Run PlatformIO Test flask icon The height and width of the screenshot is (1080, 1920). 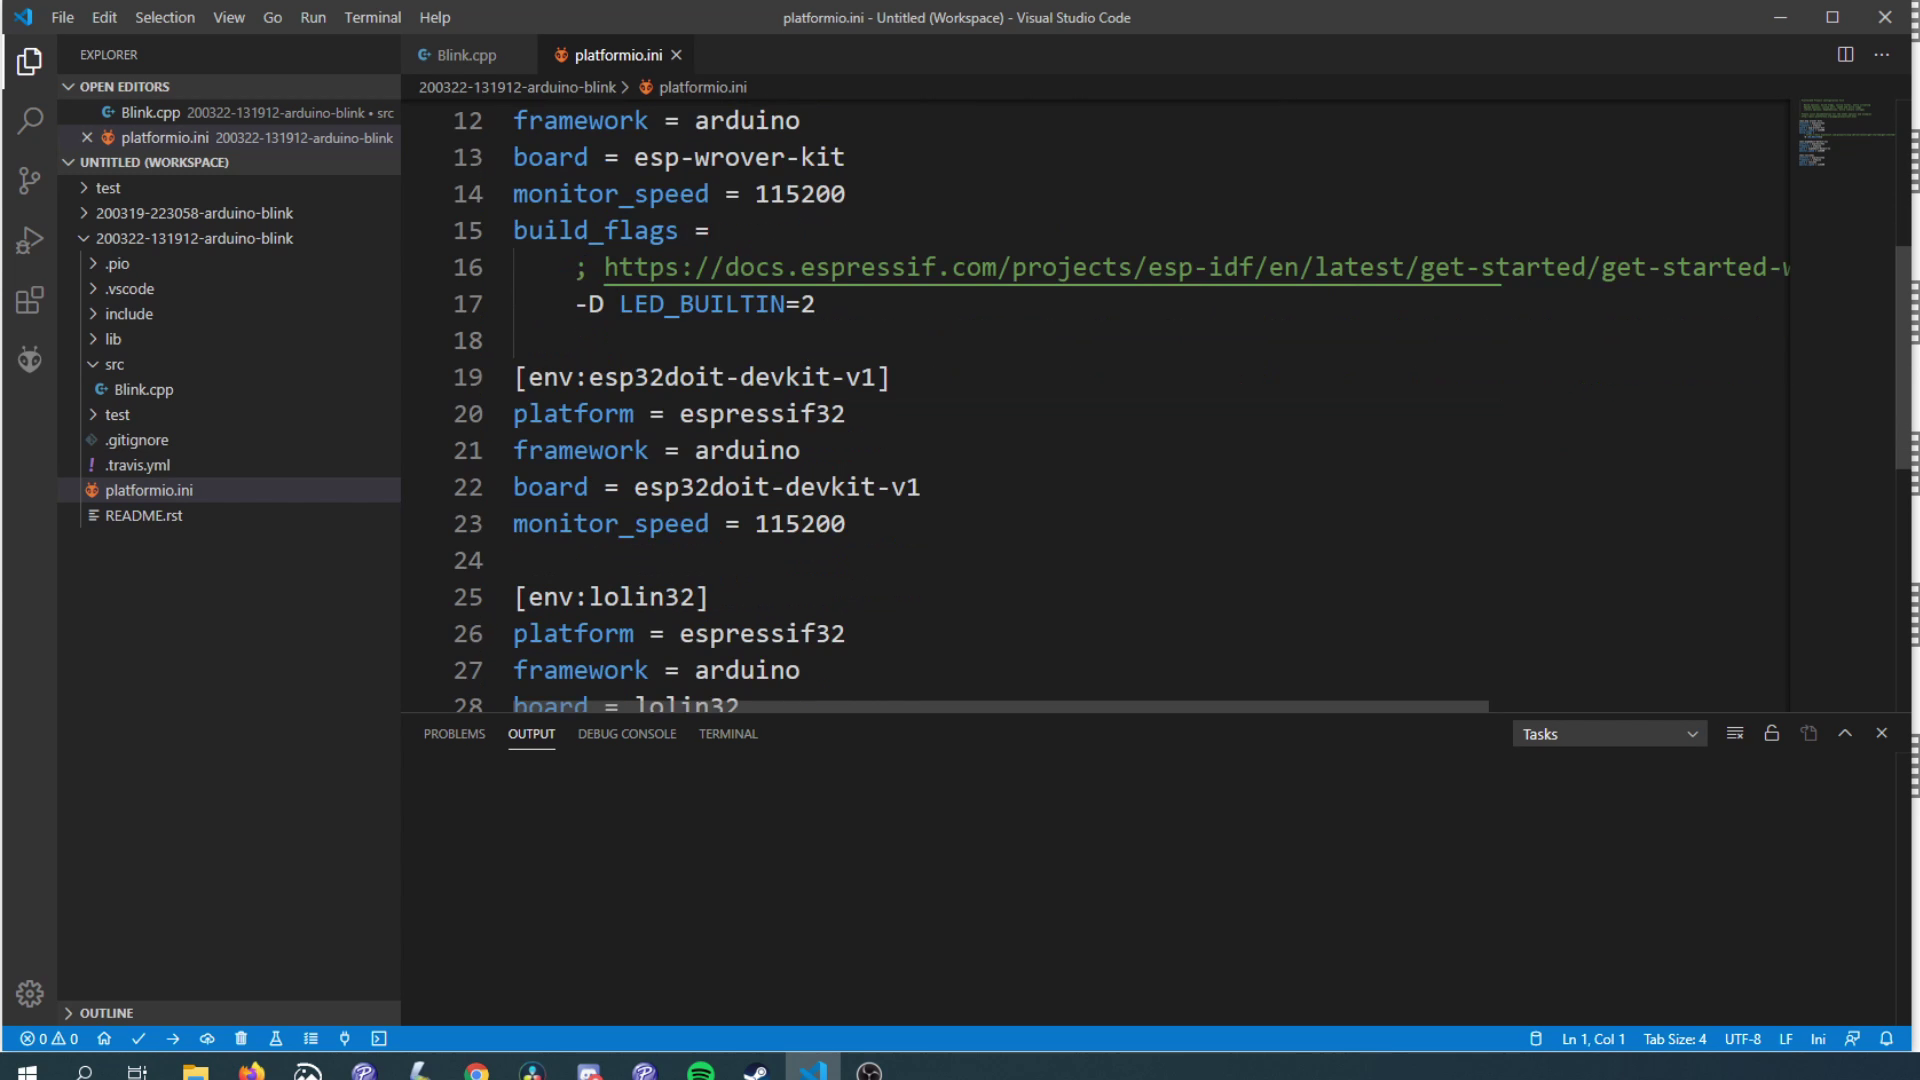pos(276,1039)
